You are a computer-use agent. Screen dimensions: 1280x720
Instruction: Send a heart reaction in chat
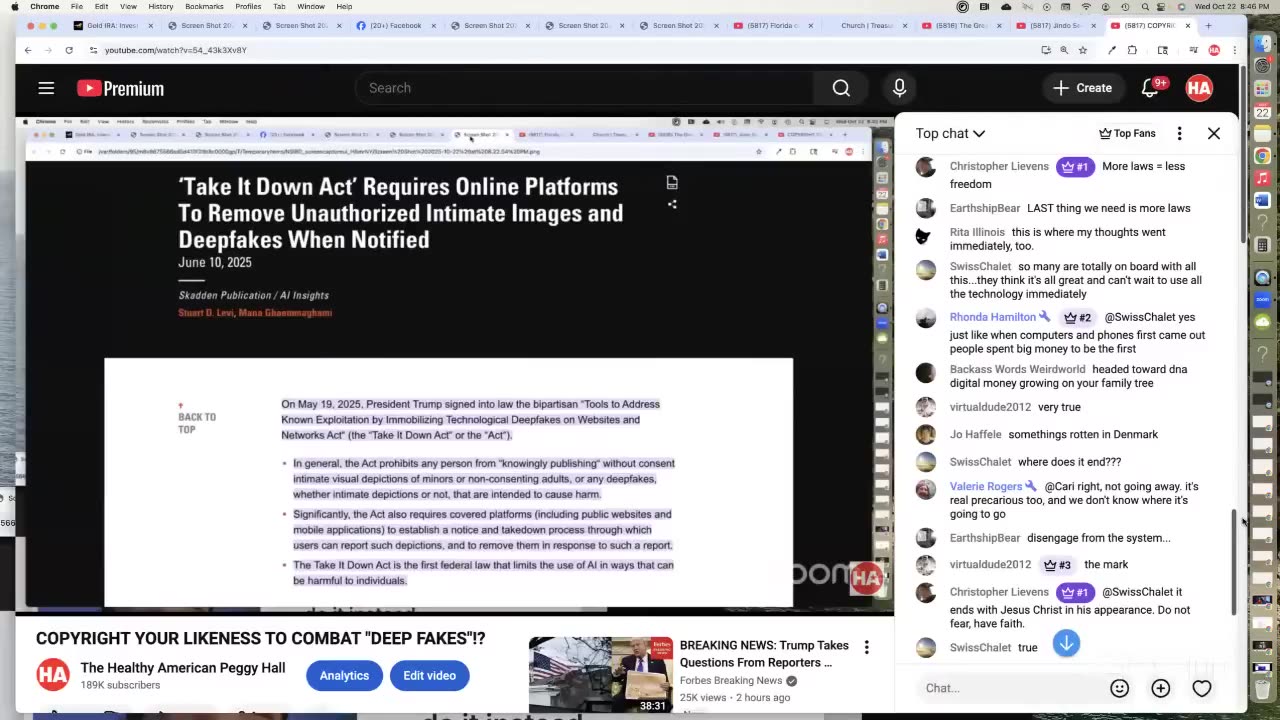click(1202, 688)
